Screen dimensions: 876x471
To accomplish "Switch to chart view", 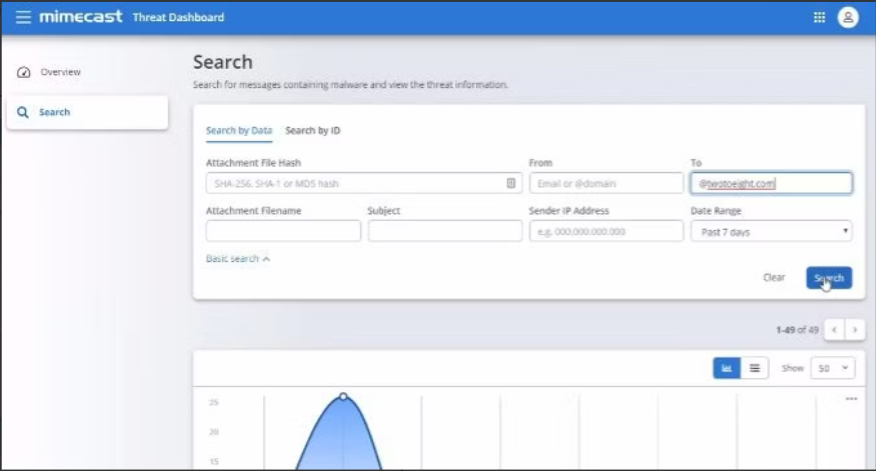I will [x=726, y=368].
